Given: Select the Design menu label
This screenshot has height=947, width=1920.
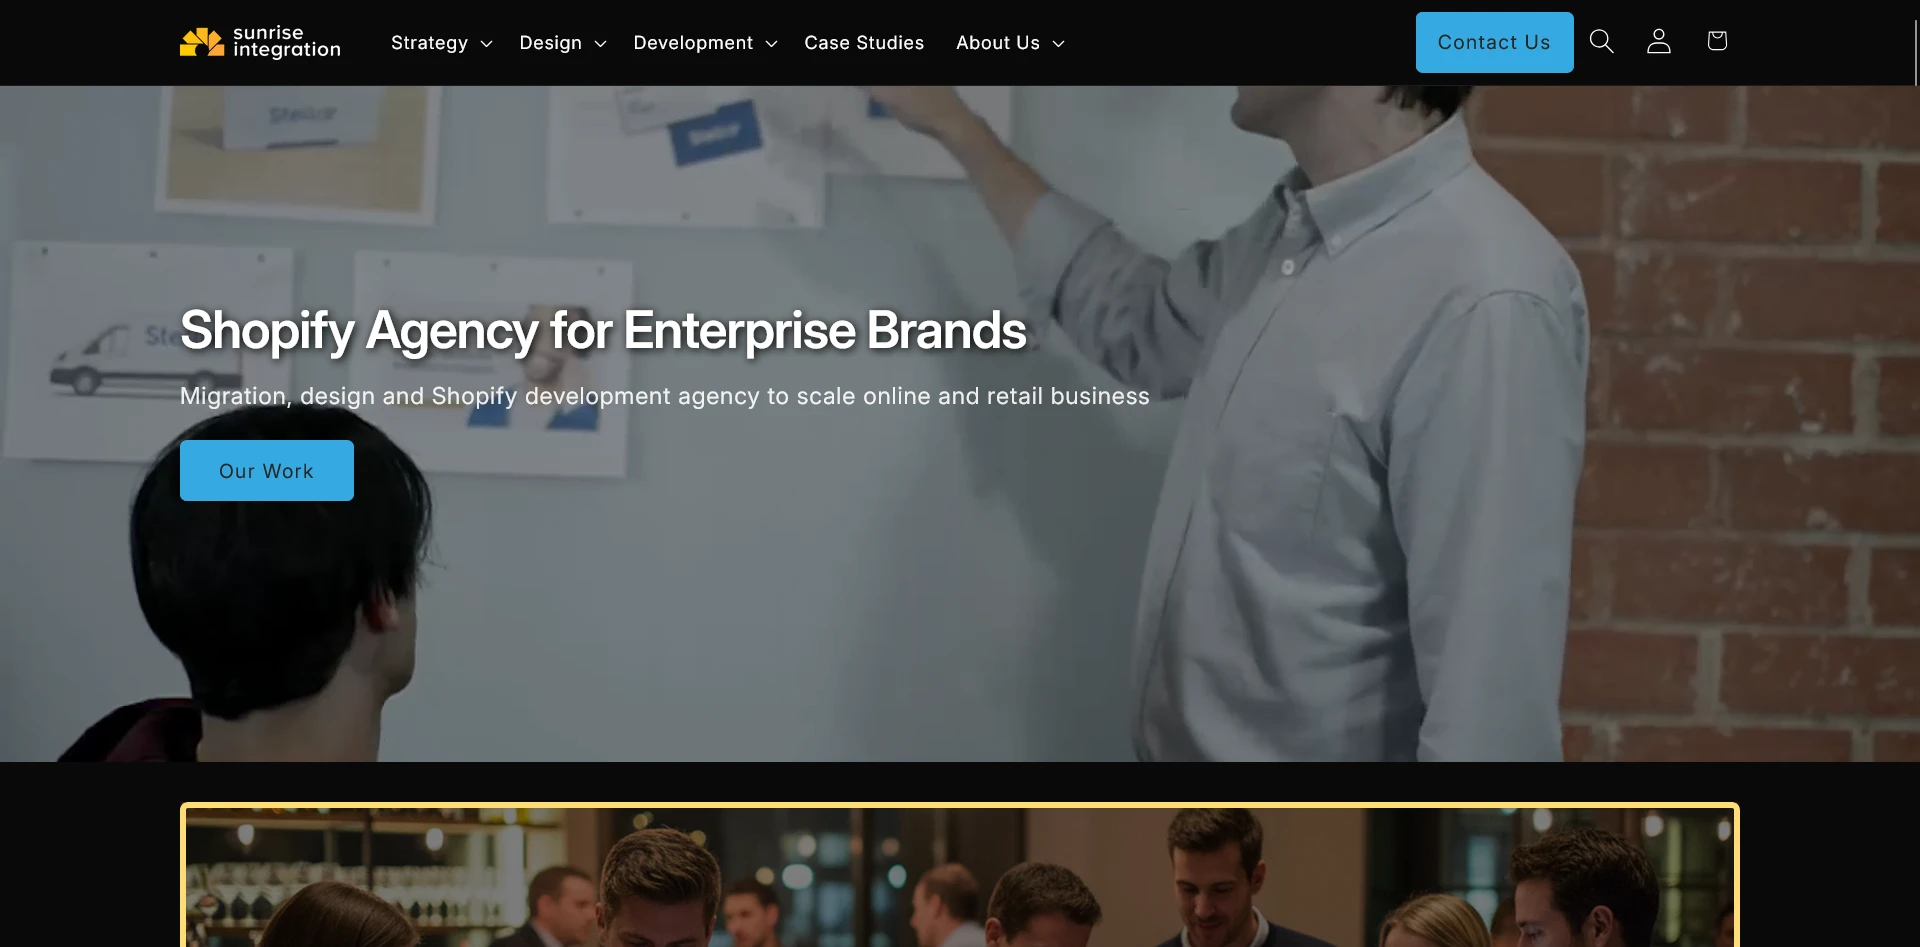Looking at the screenshot, I should click(550, 43).
